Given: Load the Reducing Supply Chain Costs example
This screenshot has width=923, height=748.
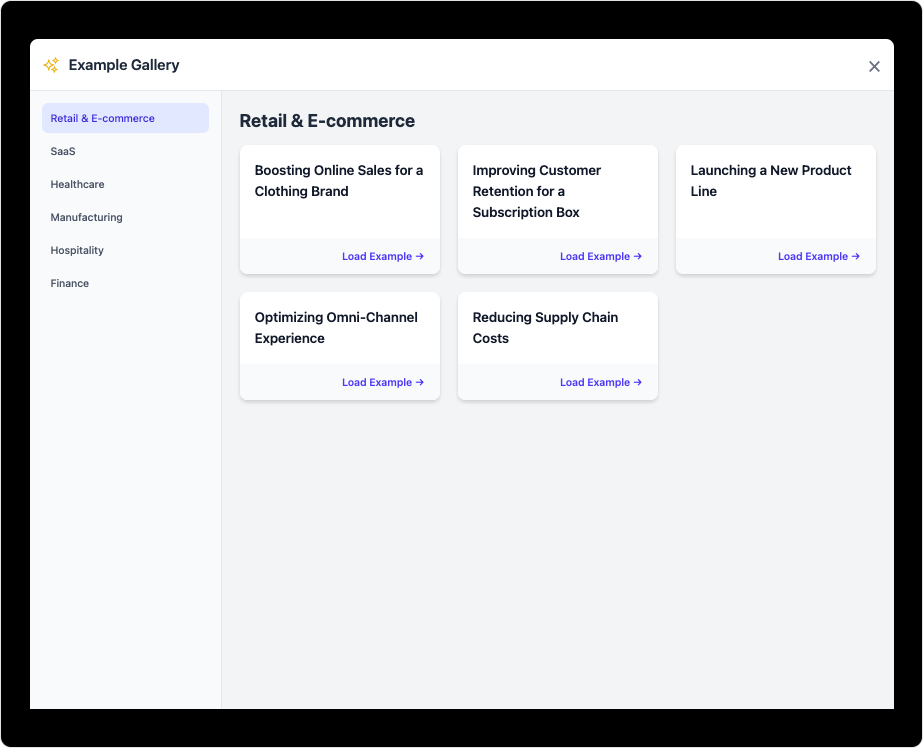Looking at the screenshot, I should pyautogui.click(x=600, y=382).
